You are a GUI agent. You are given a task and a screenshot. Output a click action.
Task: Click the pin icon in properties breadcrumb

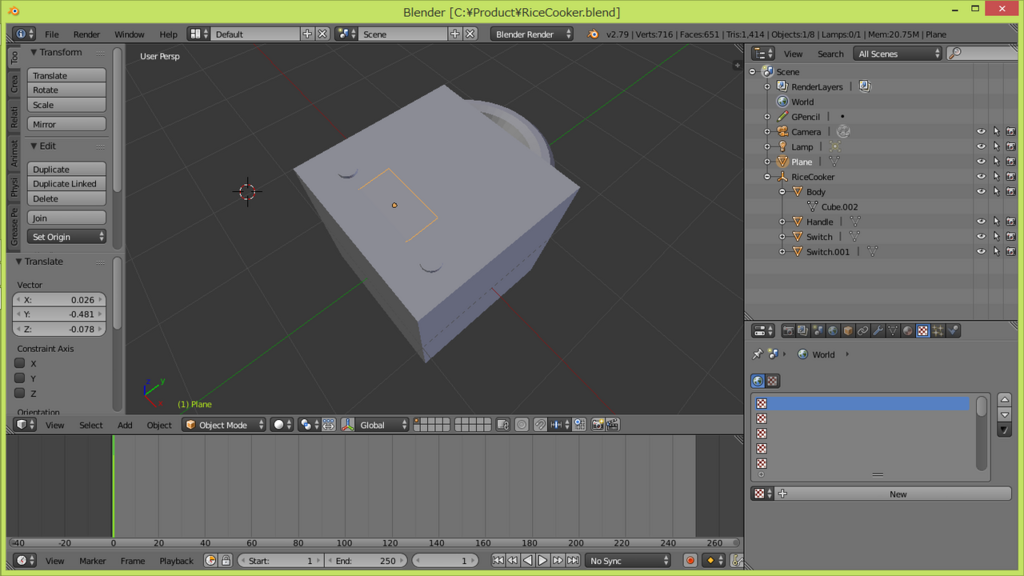click(x=757, y=354)
